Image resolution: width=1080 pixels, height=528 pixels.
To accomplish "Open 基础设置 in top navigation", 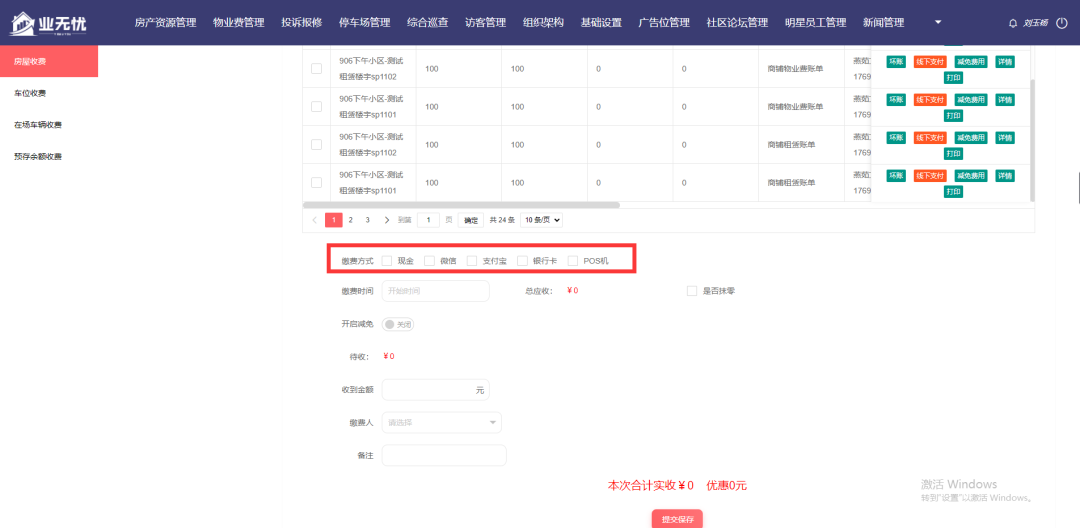I will point(601,23).
